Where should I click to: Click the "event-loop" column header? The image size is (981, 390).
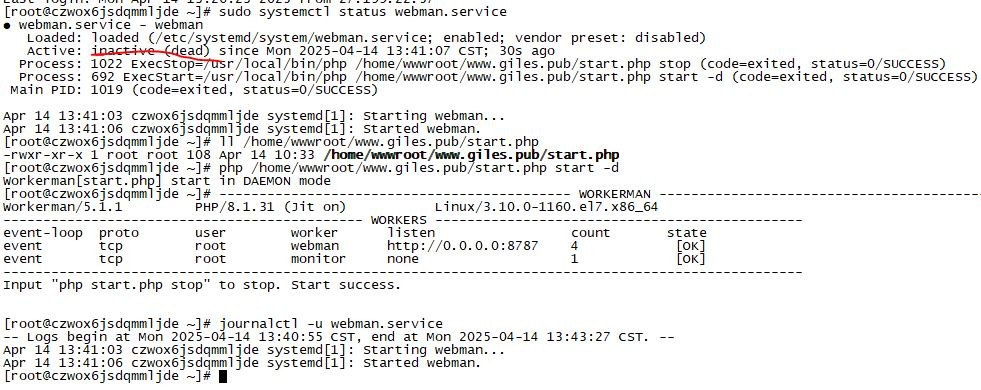[x=43, y=233]
